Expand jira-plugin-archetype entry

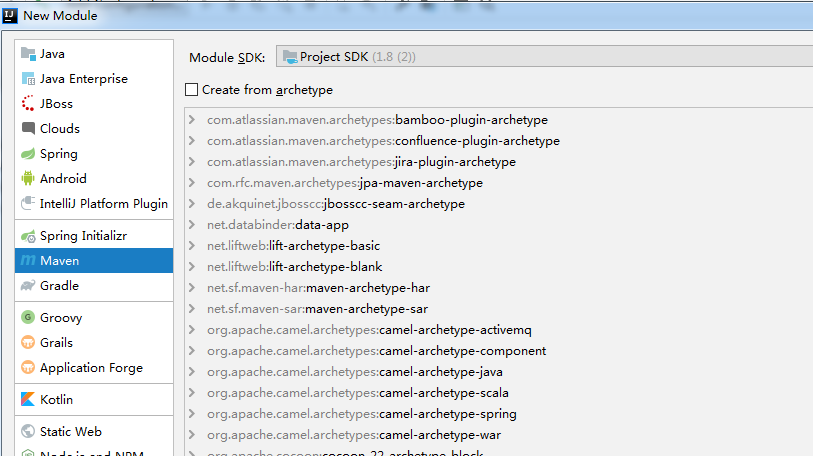[192, 162]
